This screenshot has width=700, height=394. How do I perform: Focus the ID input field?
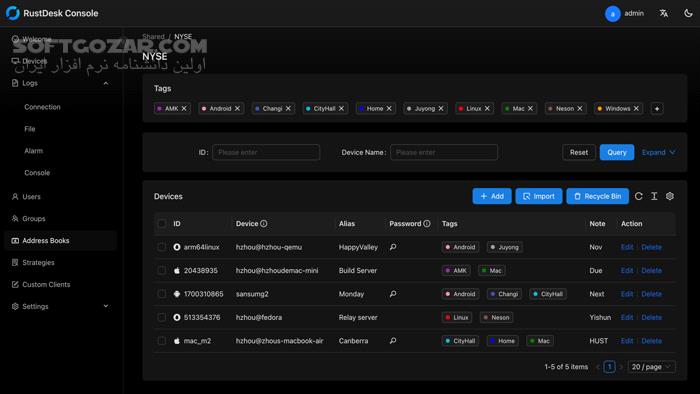[x=266, y=152]
